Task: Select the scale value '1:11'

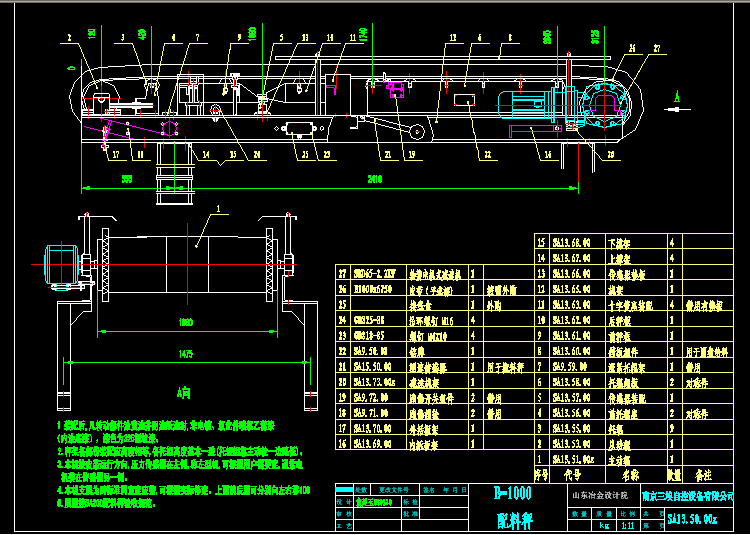Action: 627,526
